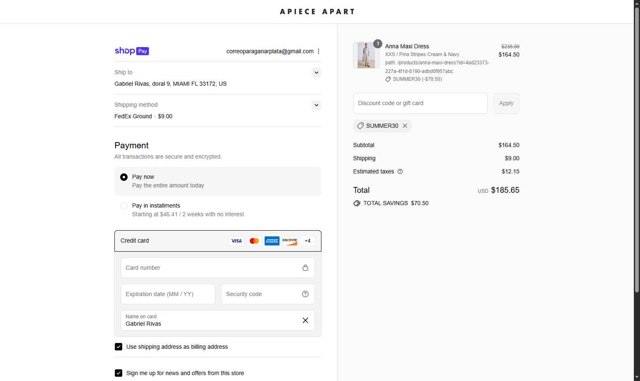Click the Shop Pay logo
The width and height of the screenshot is (640, 381).
point(131,51)
